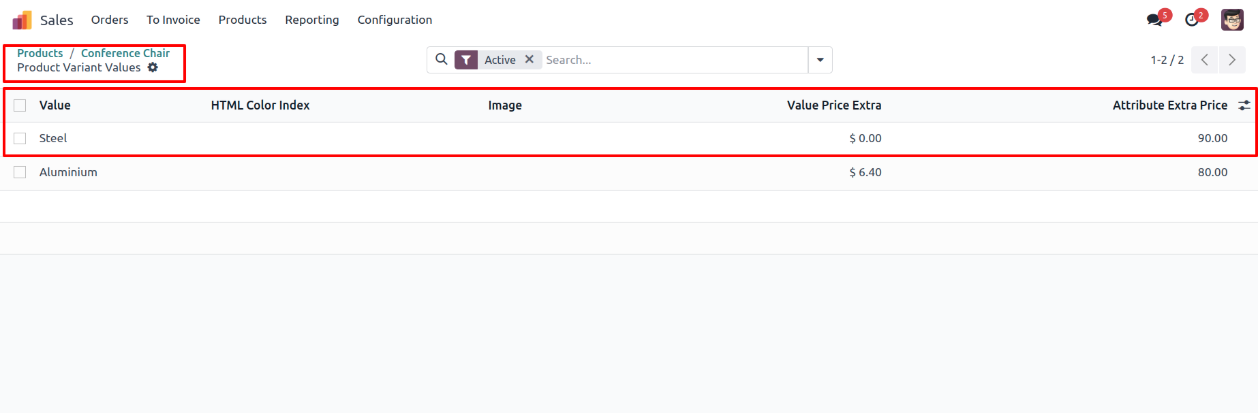
Task: Go to previous page arrow
Action: coord(1205,60)
